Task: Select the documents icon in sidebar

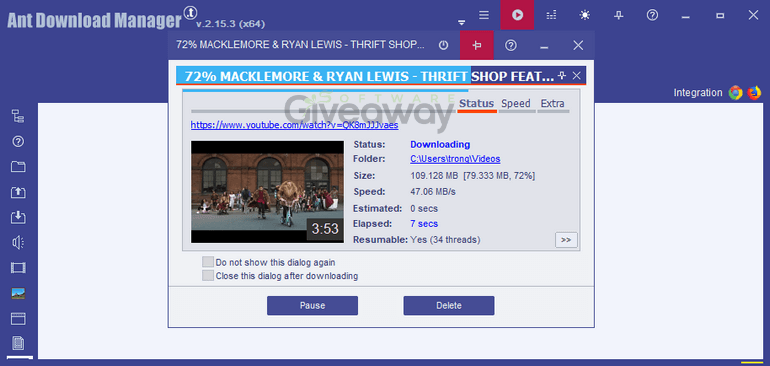Action: (x=18, y=343)
